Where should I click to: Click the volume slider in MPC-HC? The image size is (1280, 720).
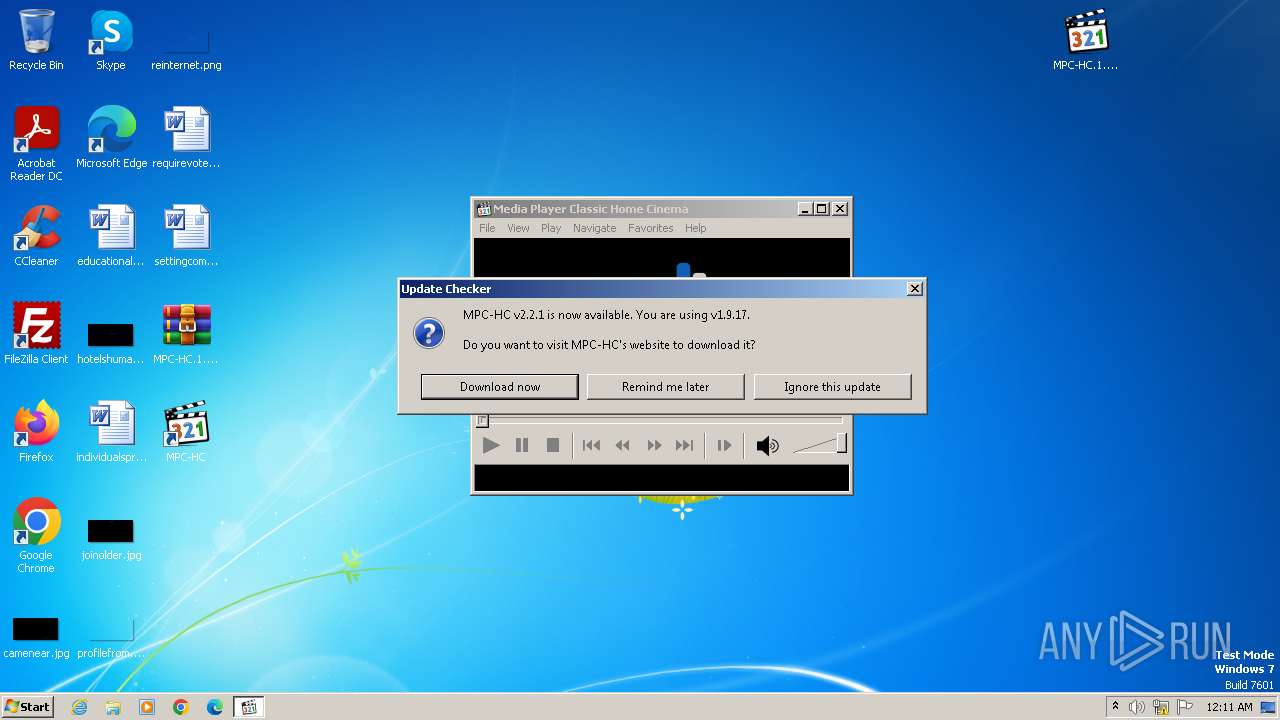pyautogui.click(x=820, y=445)
